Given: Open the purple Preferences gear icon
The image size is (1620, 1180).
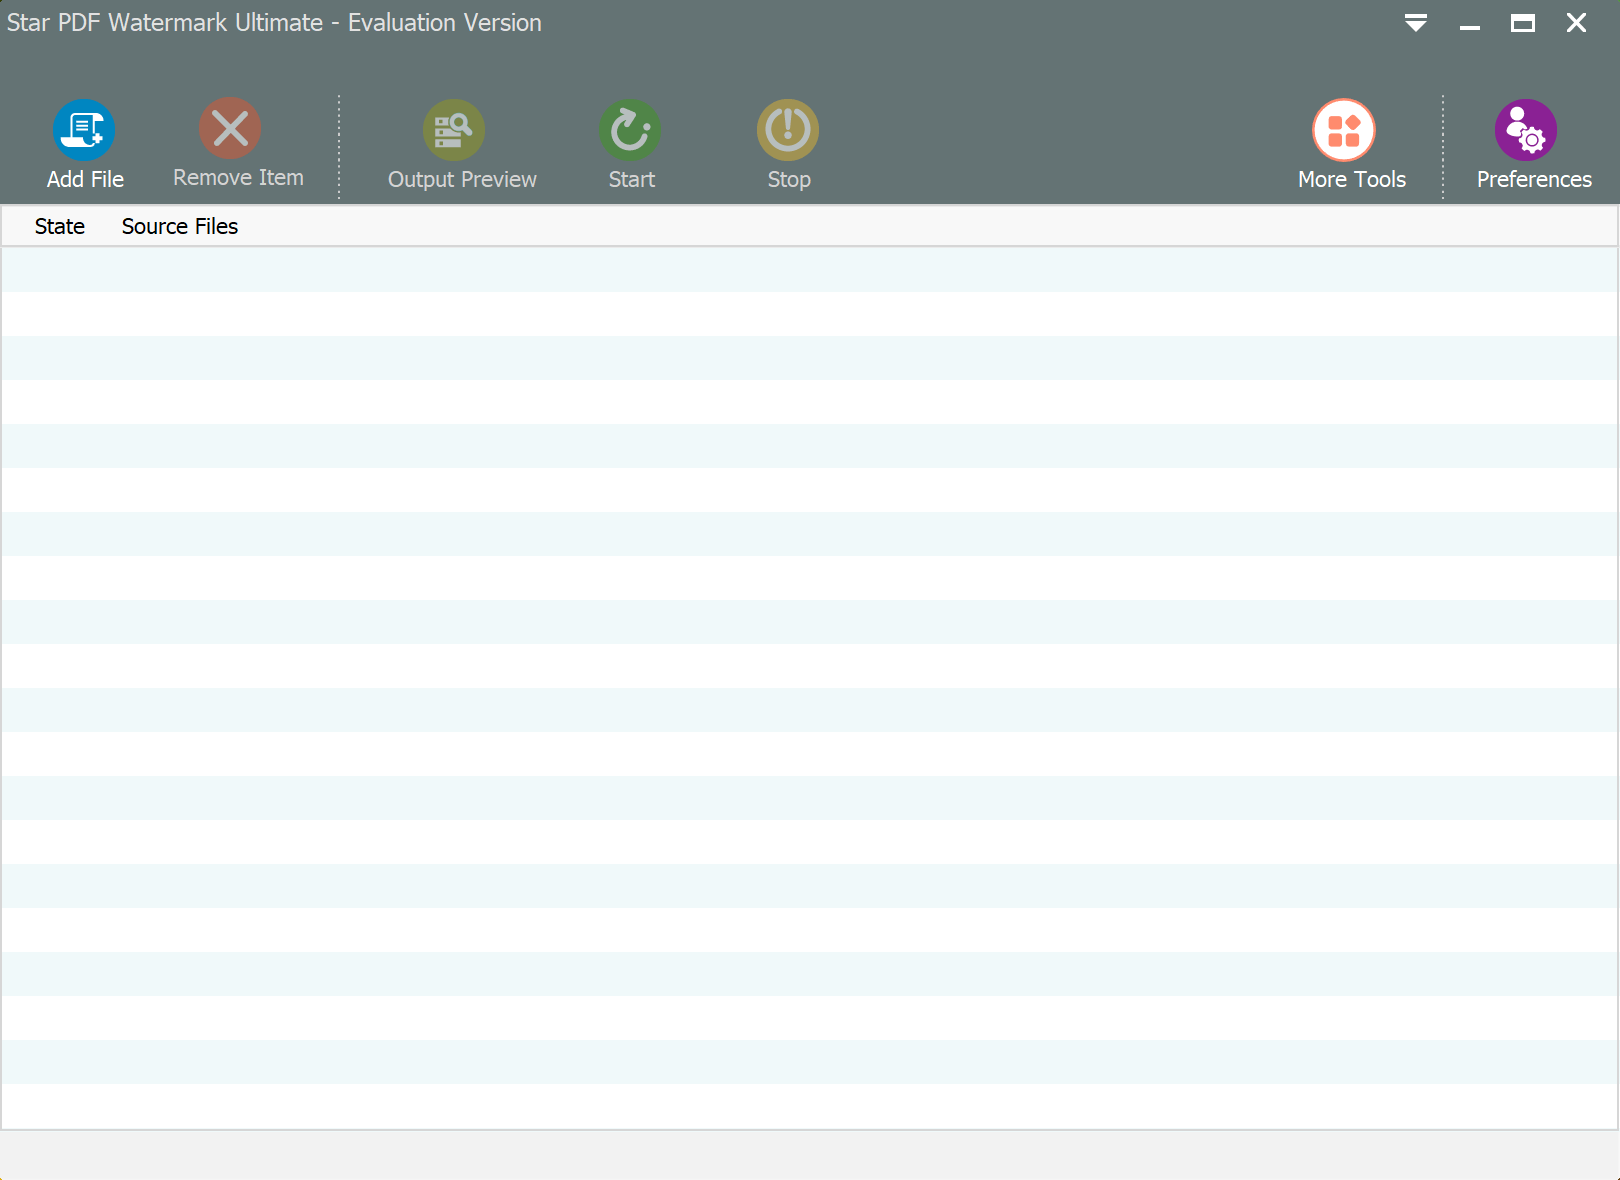Looking at the screenshot, I should click(1526, 130).
